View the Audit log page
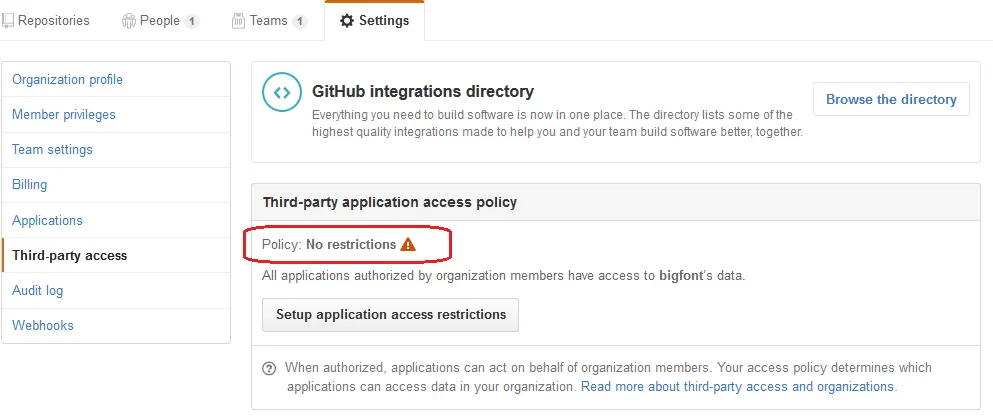Viewport: 993px width, 417px height. click(38, 290)
